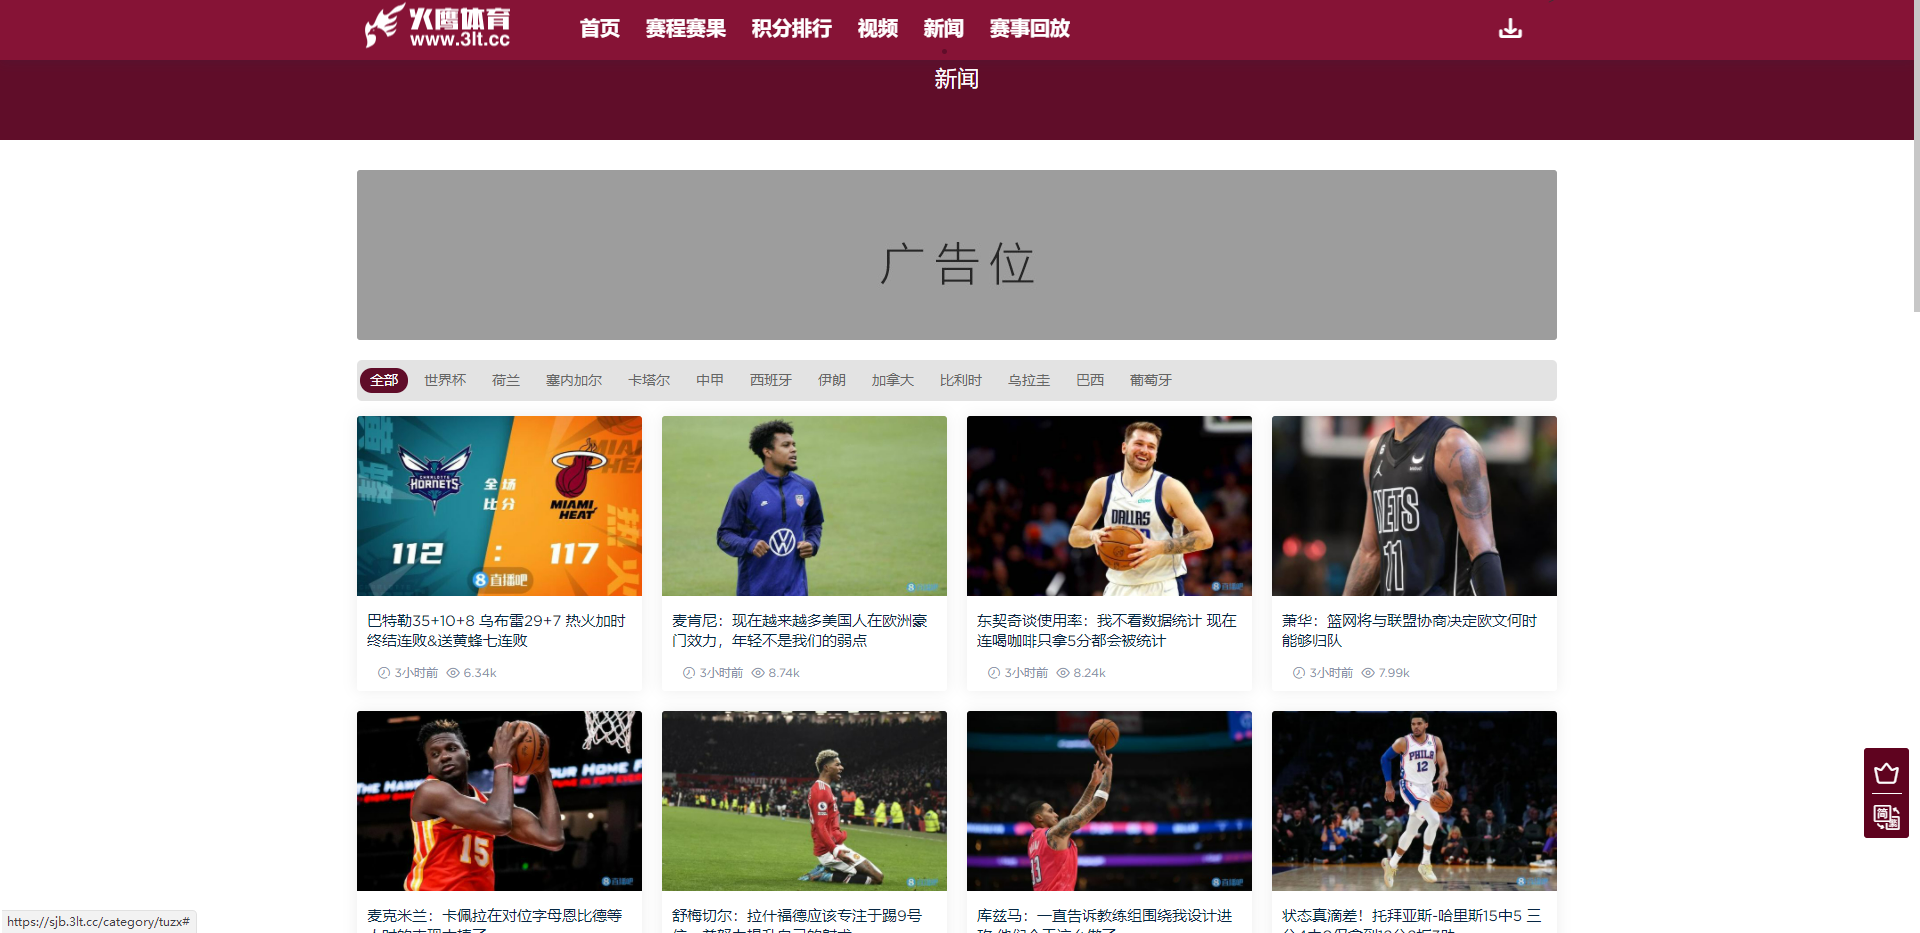Screen dimensions: 1920x933
Task: Select the 葡萄牙 category filter
Action: pos(1151,380)
